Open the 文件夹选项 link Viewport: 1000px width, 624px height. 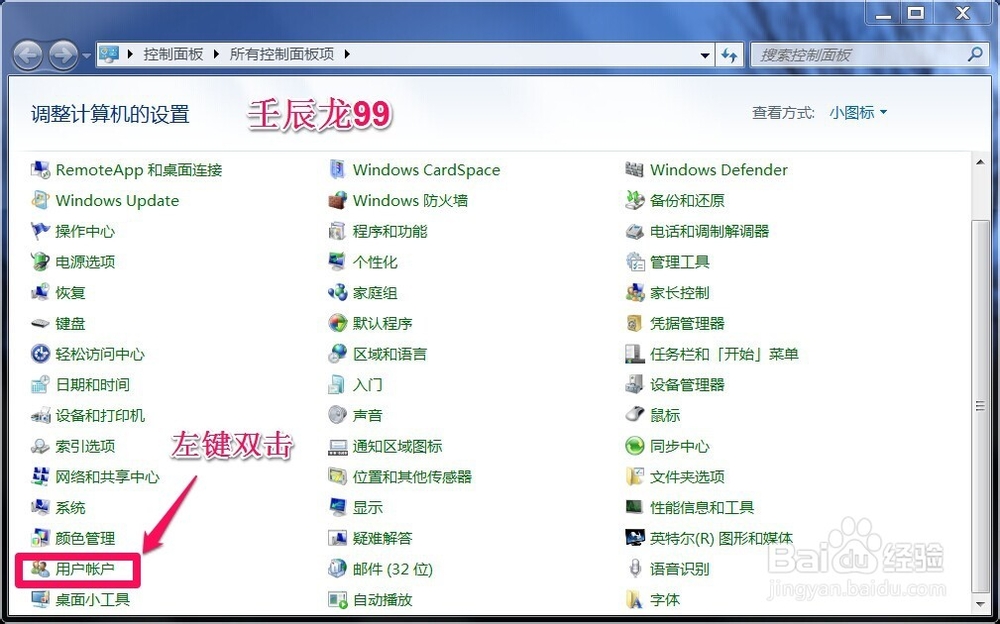click(x=687, y=477)
